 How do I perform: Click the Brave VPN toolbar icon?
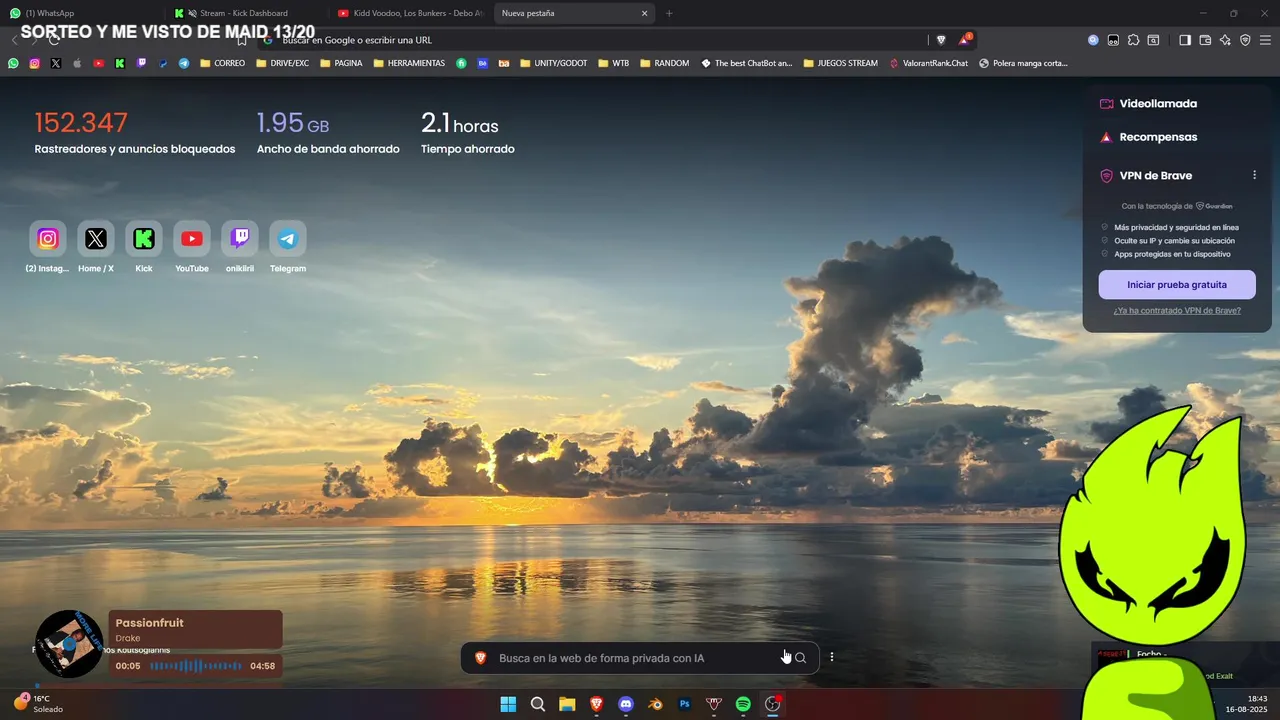coord(1245,40)
